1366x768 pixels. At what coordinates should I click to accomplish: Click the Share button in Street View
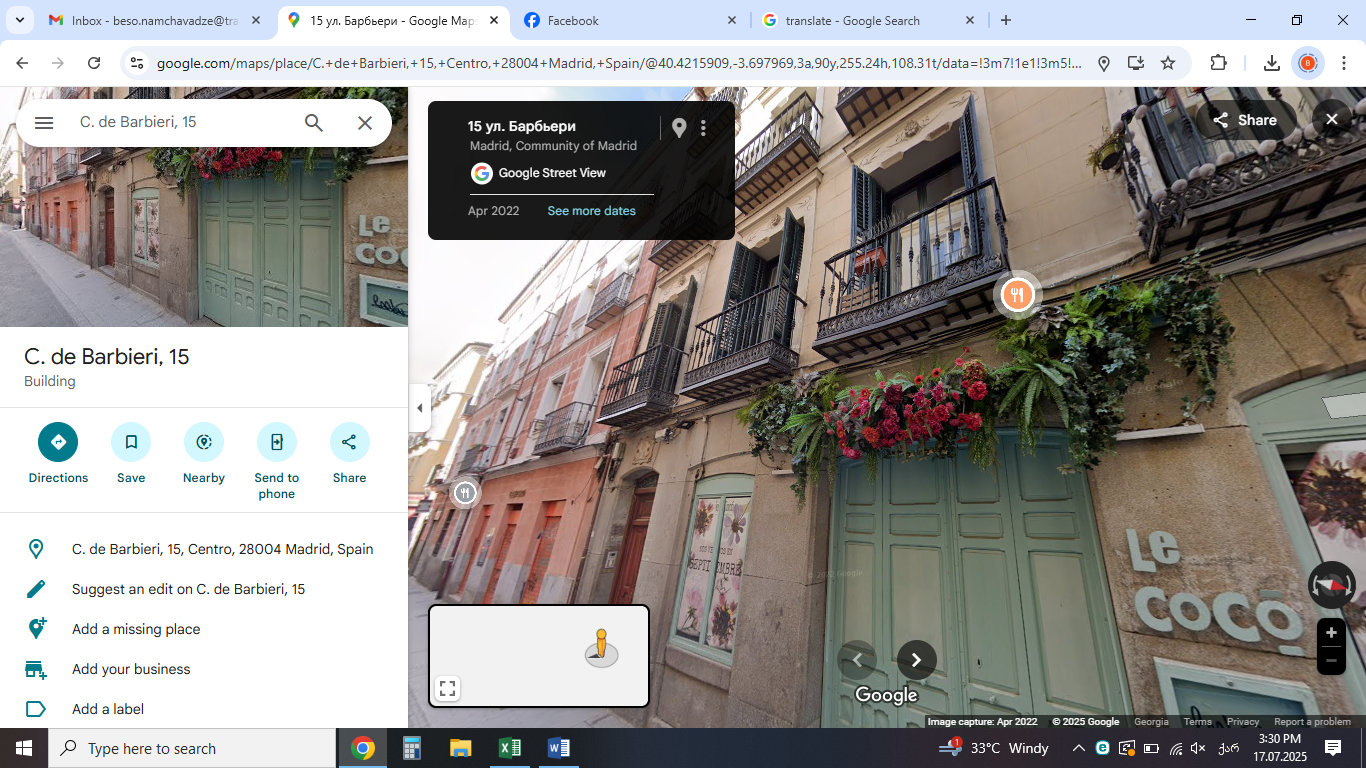point(1245,120)
